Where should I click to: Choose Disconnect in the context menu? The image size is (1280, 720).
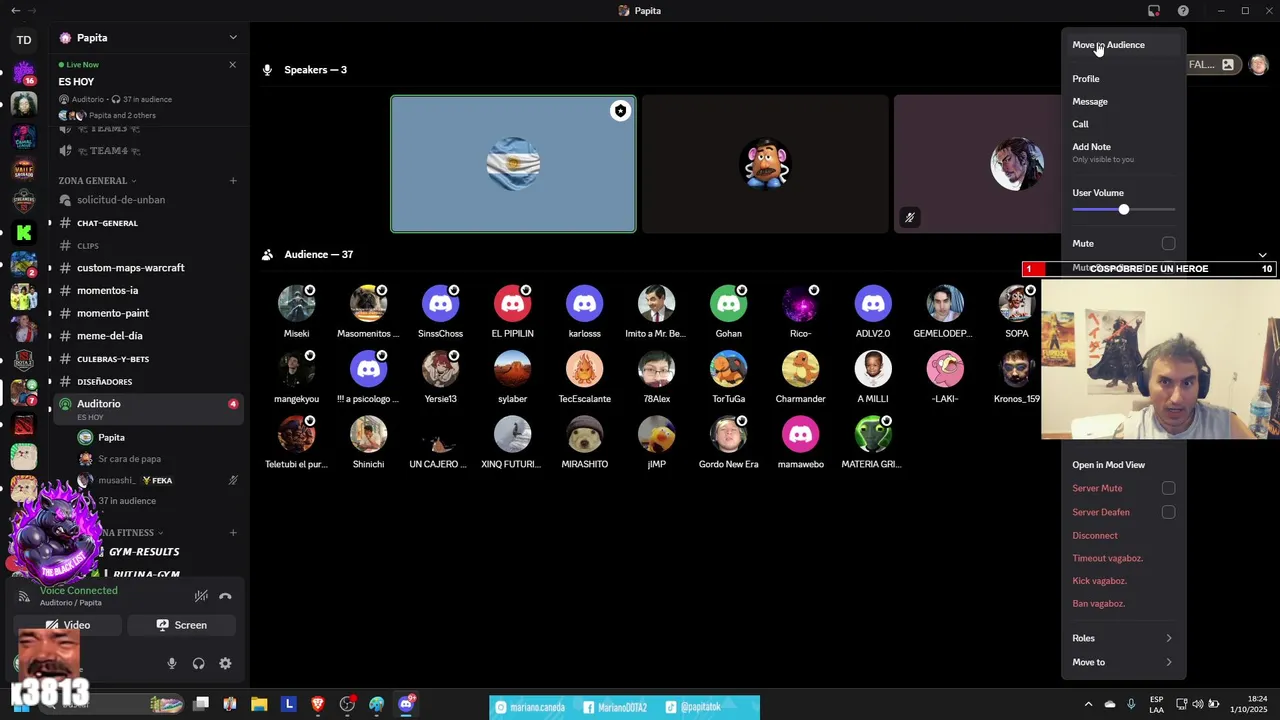(1123, 536)
